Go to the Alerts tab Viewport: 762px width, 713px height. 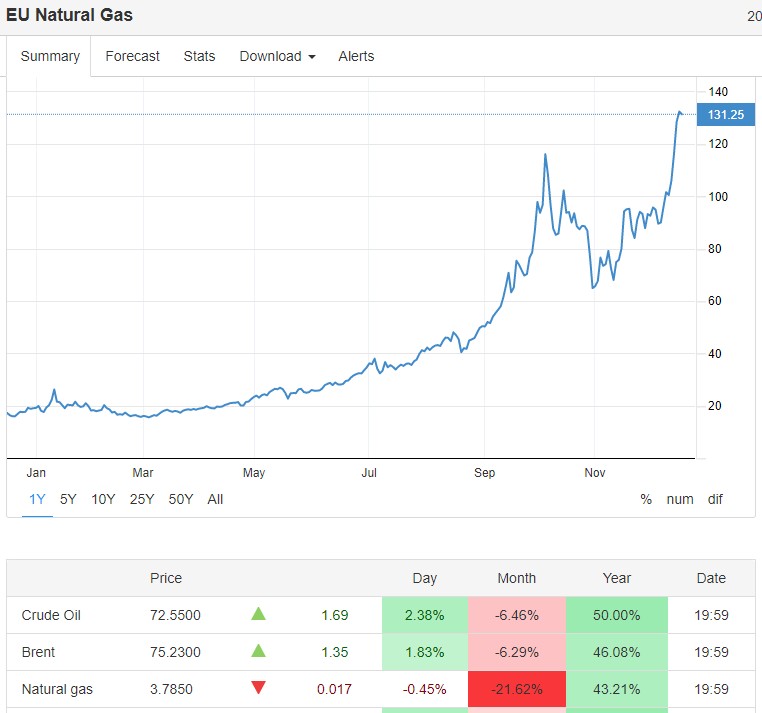(x=356, y=56)
